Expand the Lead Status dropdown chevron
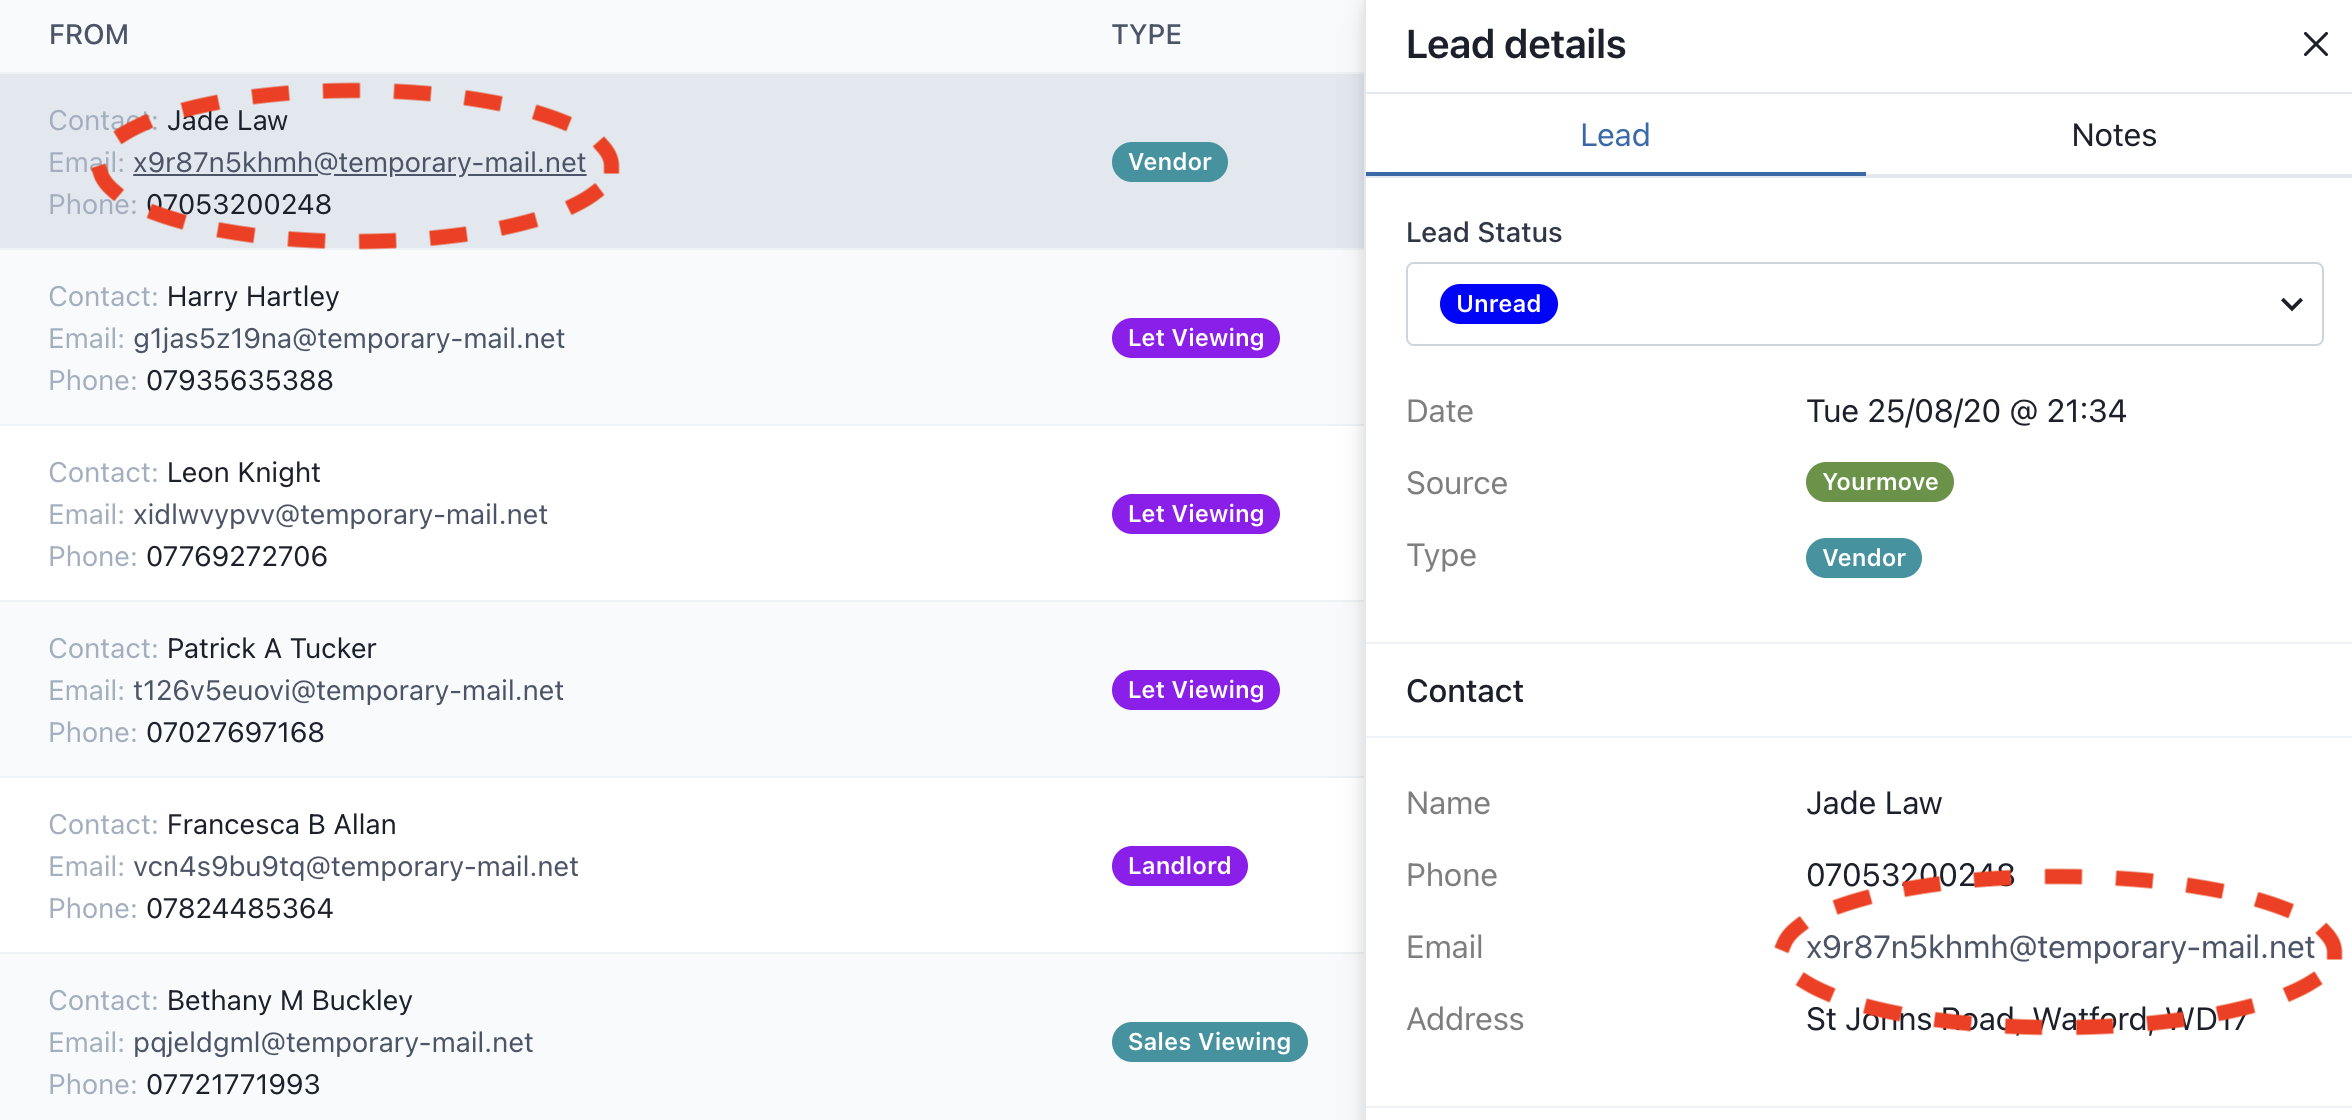The height and width of the screenshot is (1120, 2352). click(2291, 304)
